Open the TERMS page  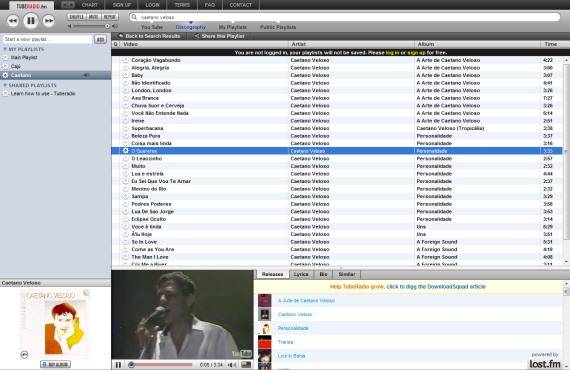(182, 5)
